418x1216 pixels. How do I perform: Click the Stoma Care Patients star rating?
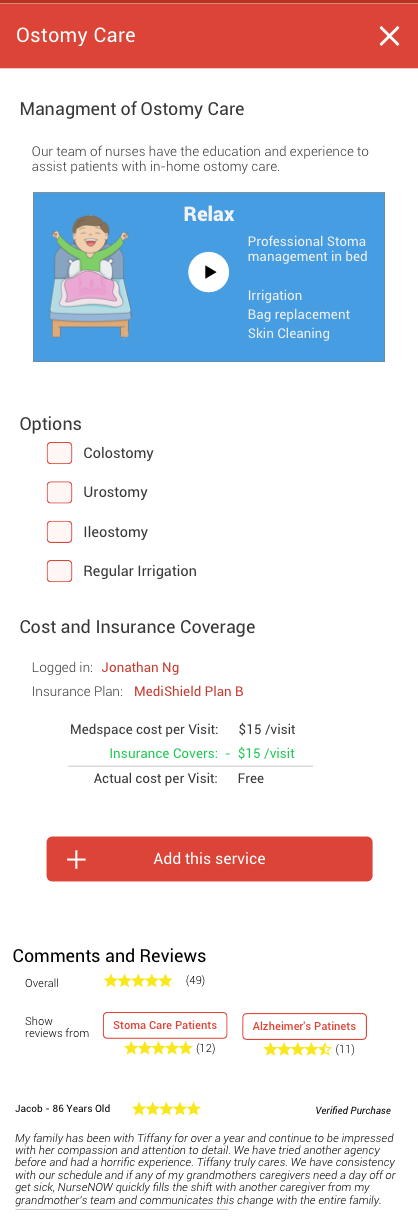(158, 1048)
